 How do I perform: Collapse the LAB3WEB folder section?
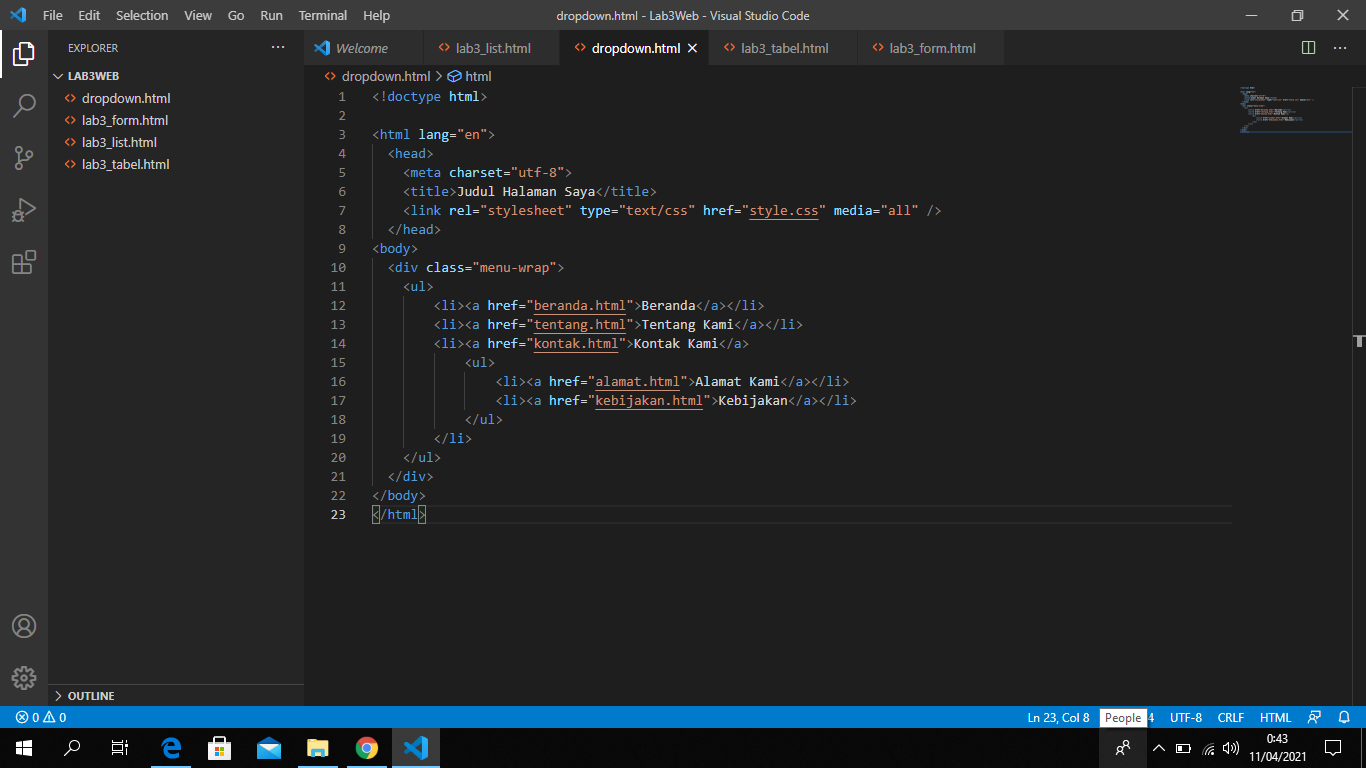(94, 76)
